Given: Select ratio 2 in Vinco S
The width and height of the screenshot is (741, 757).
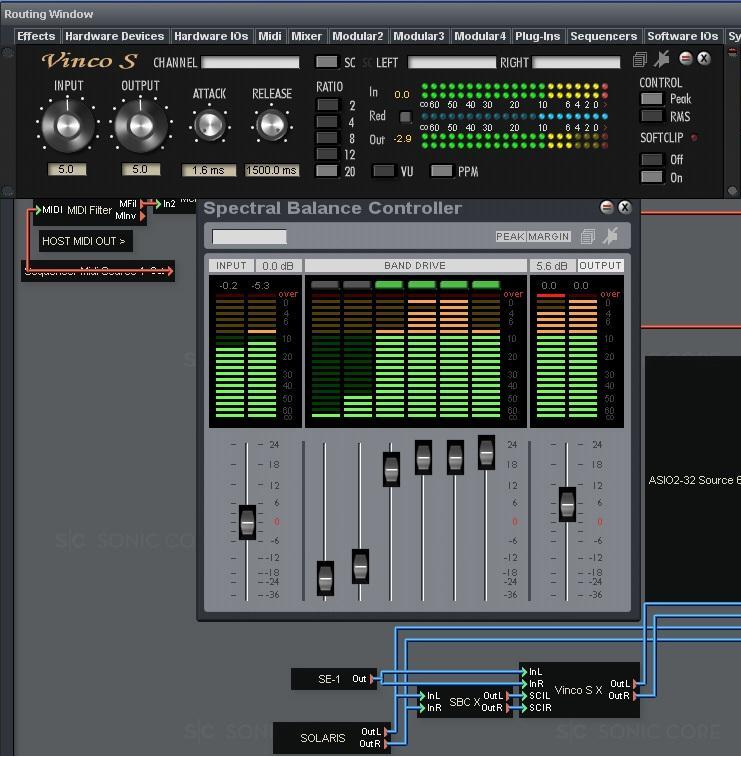Looking at the screenshot, I should tap(327, 104).
